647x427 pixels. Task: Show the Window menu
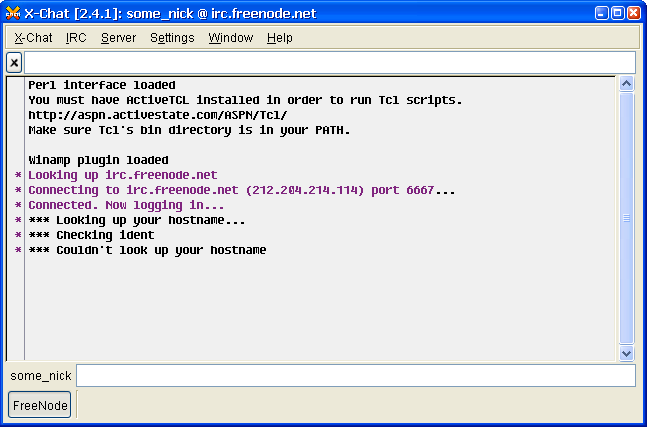pos(231,38)
